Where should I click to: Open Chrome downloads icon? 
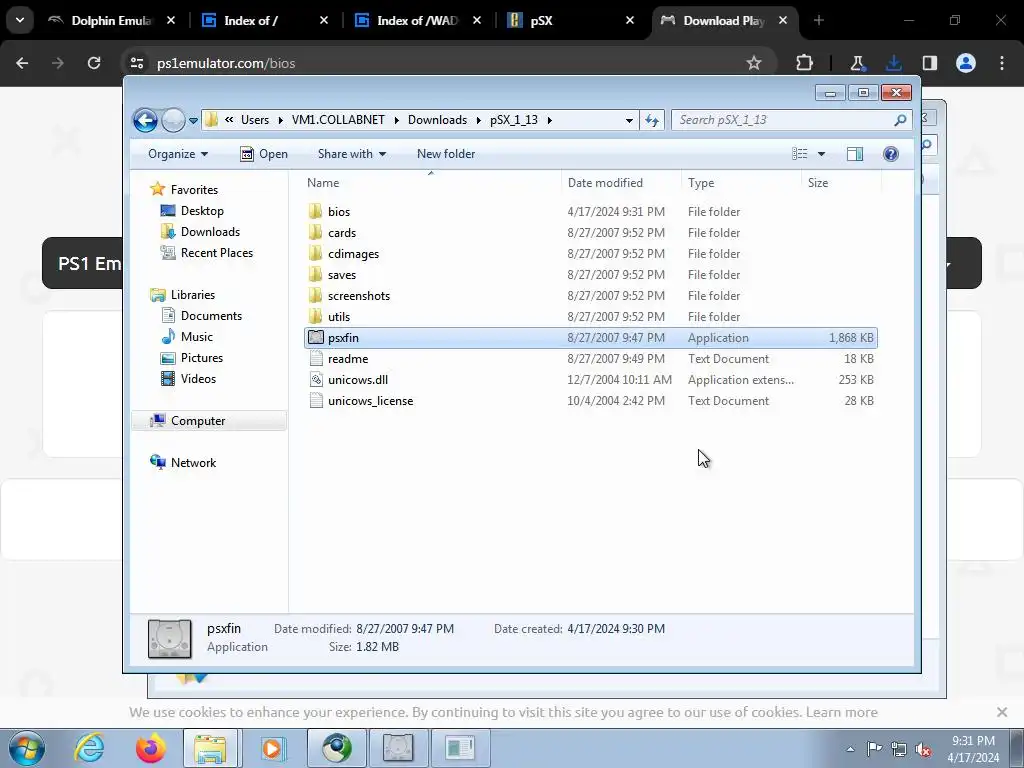(x=893, y=63)
